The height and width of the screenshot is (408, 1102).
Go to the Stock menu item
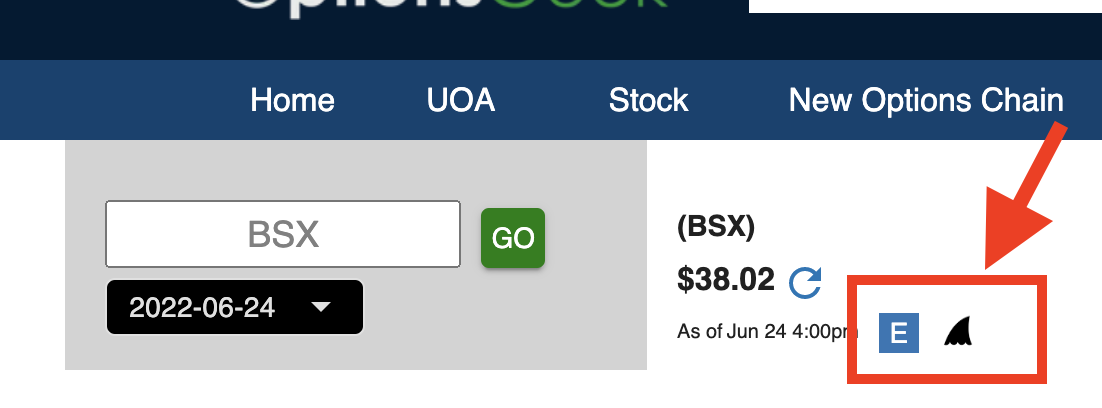(648, 100)
